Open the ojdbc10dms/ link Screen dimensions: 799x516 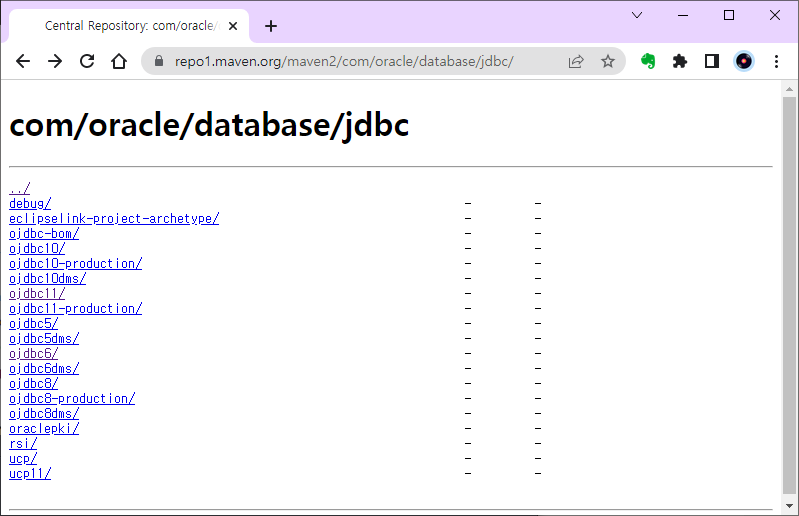47,279
